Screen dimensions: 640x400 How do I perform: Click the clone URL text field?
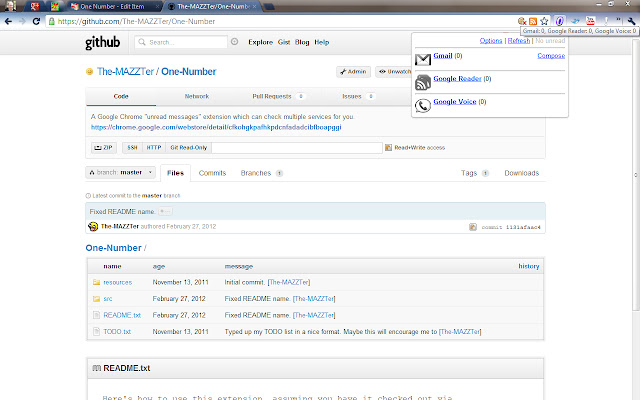coord(297,147)
